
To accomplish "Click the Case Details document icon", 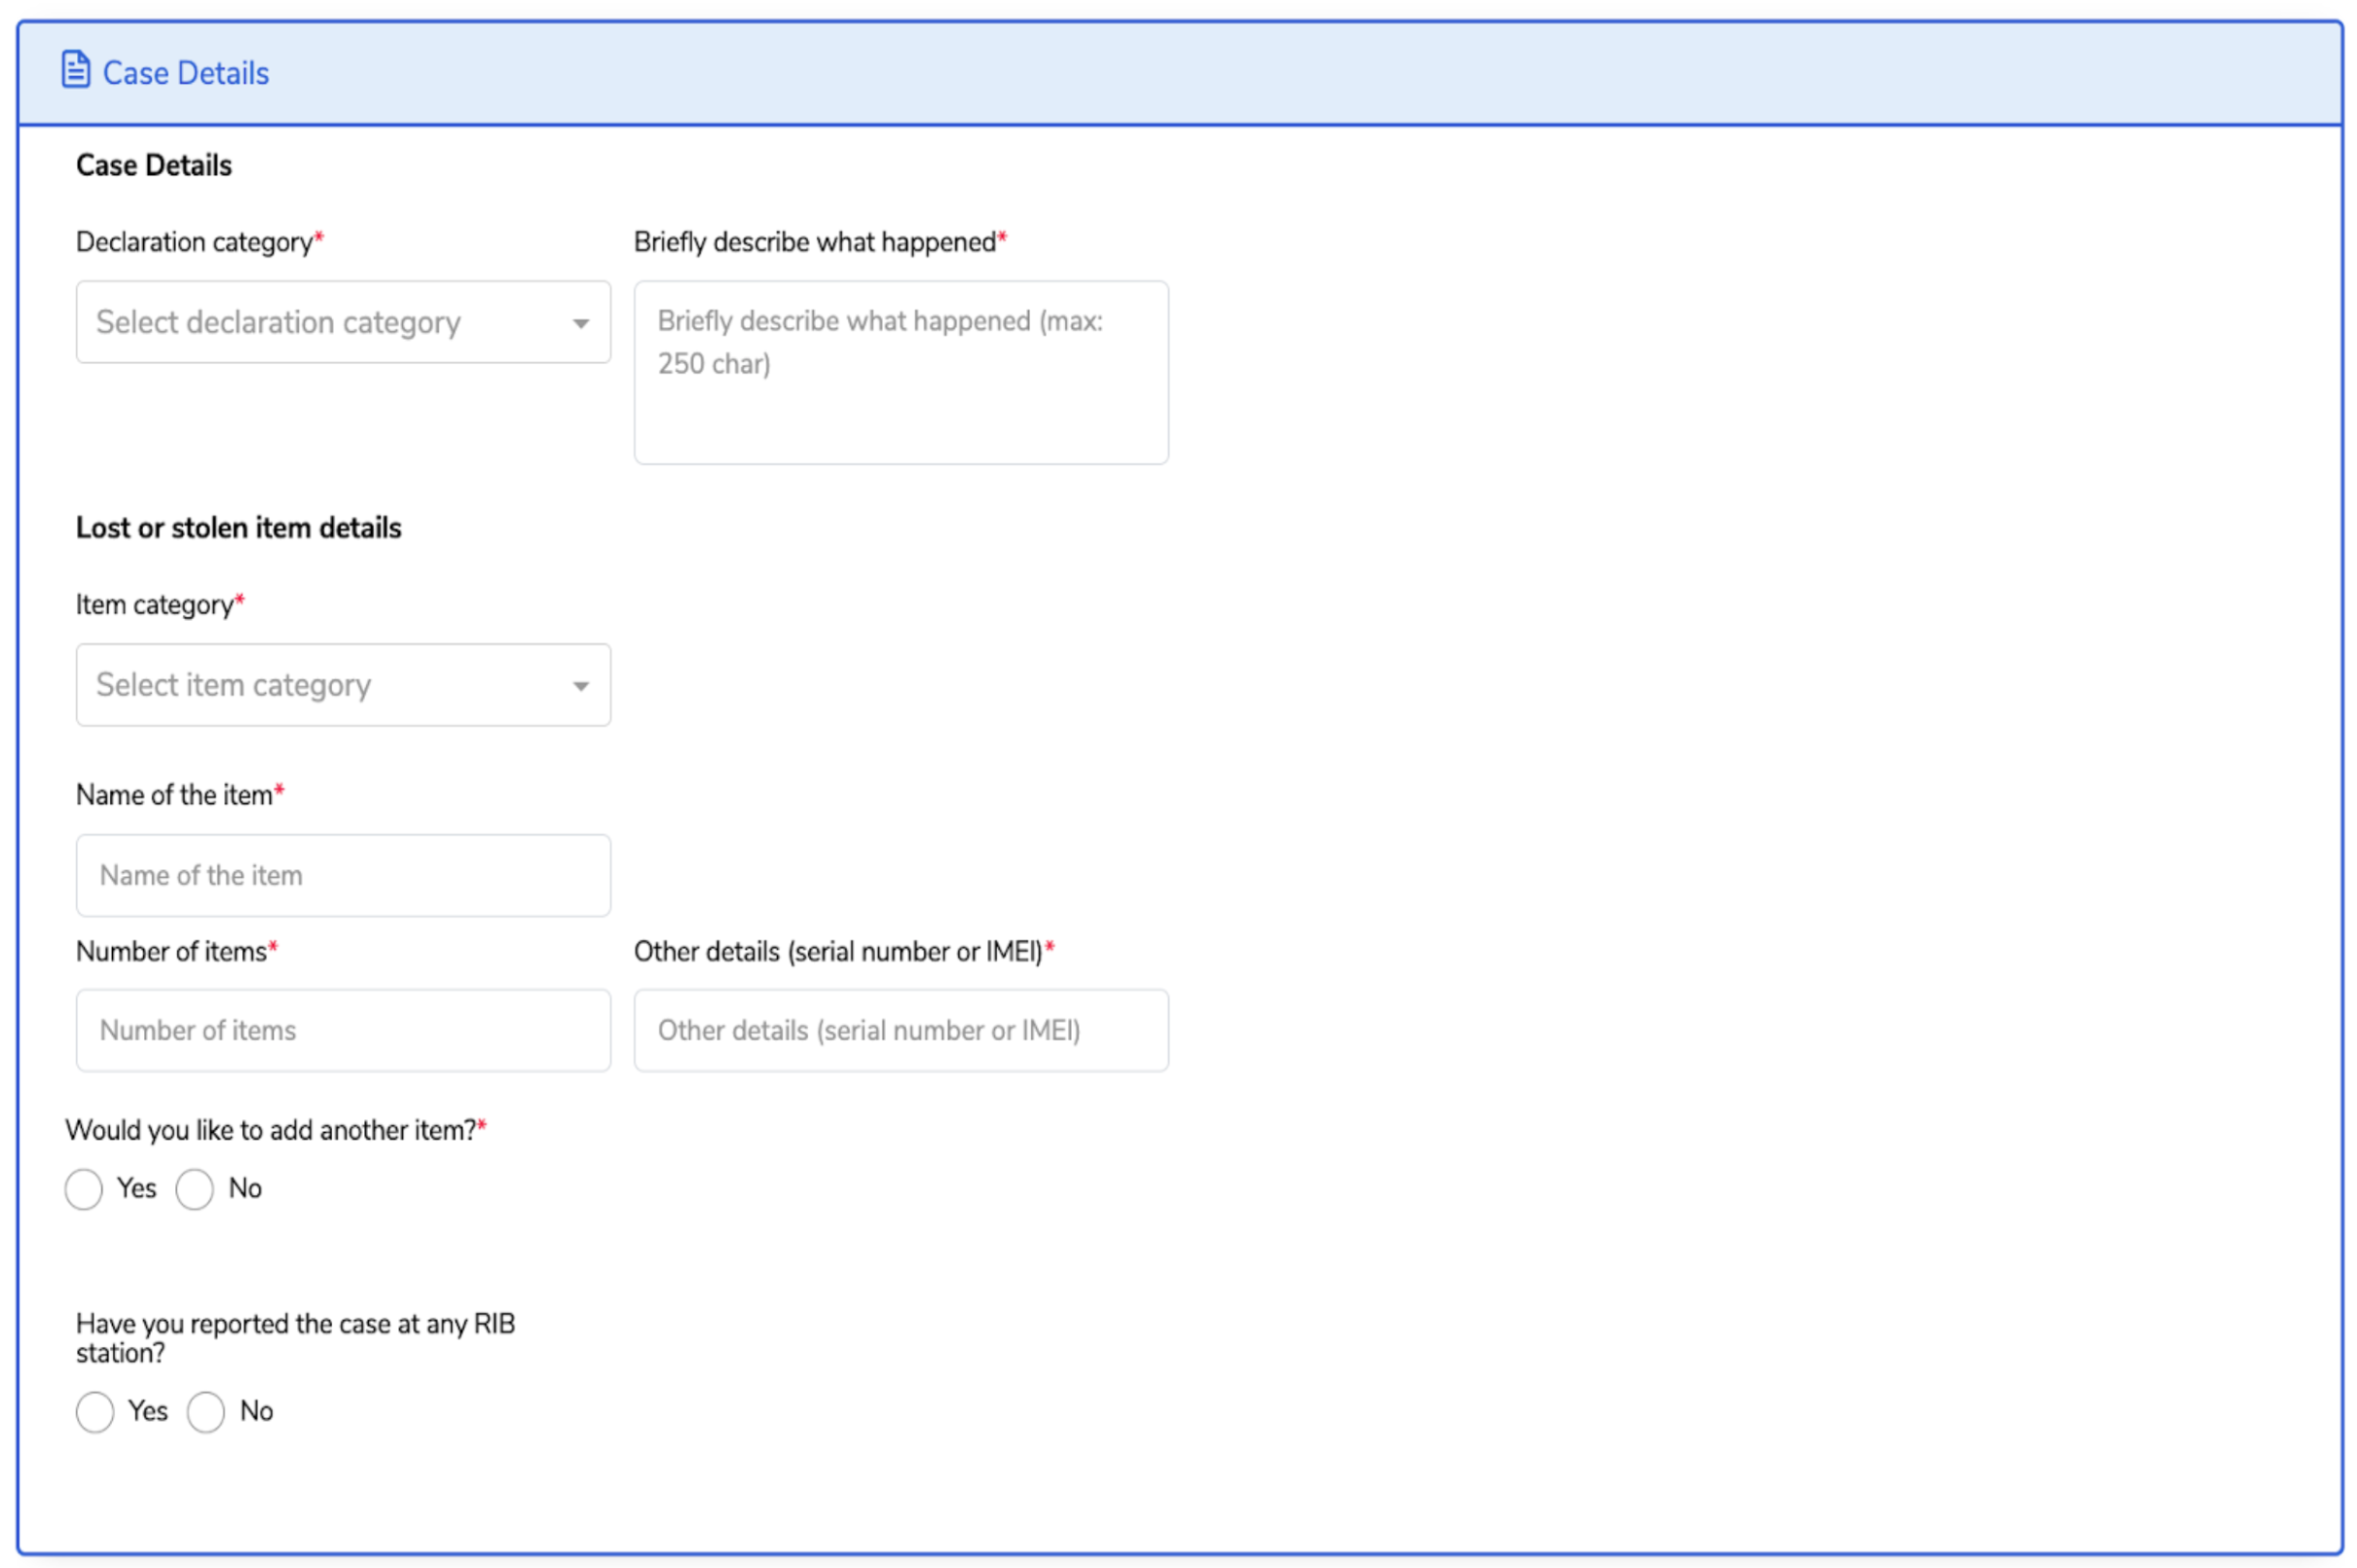I will (75, 70).
